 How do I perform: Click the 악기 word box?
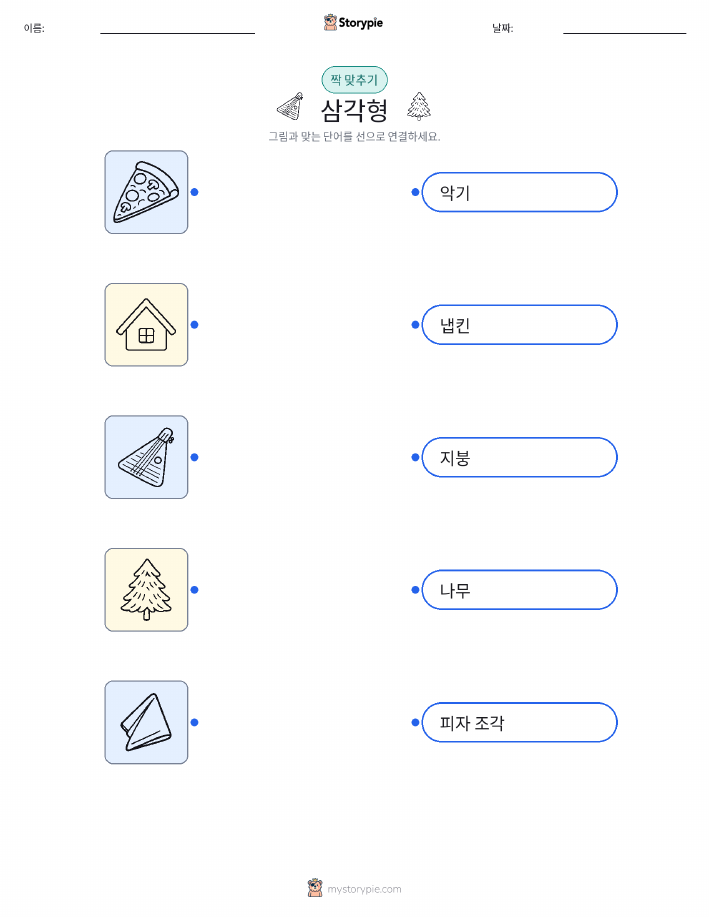[x=519, y=192]
